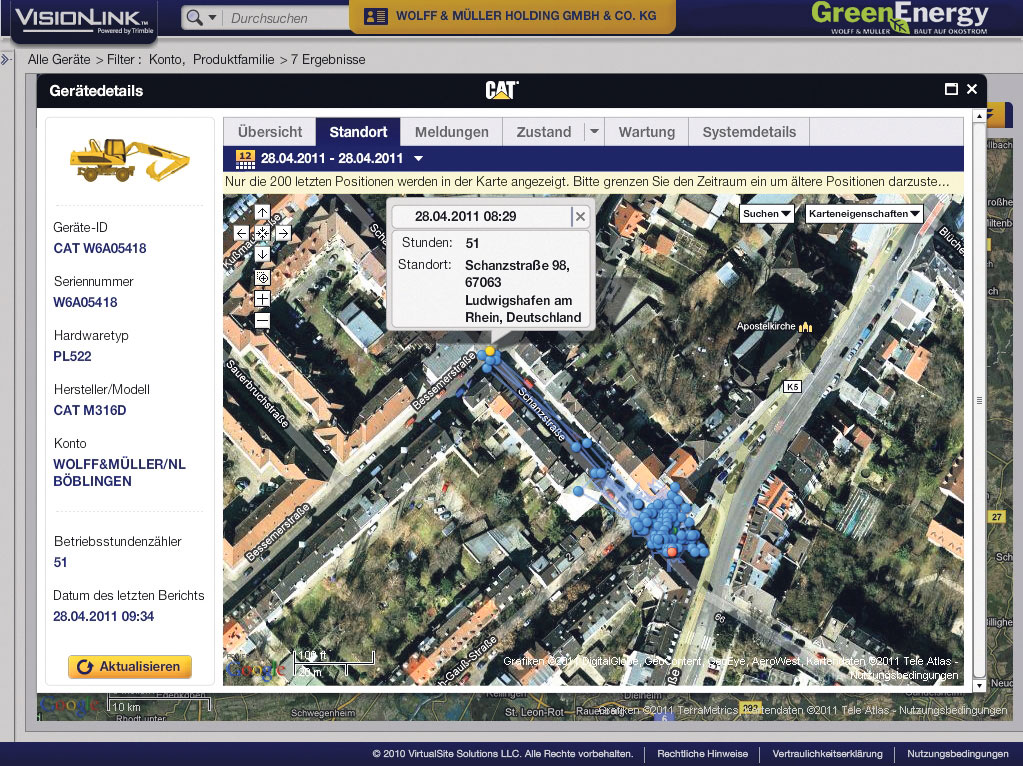Zoom in the map with plus button
Viewport: 1023px width, 766px height.
coord(262,299)
